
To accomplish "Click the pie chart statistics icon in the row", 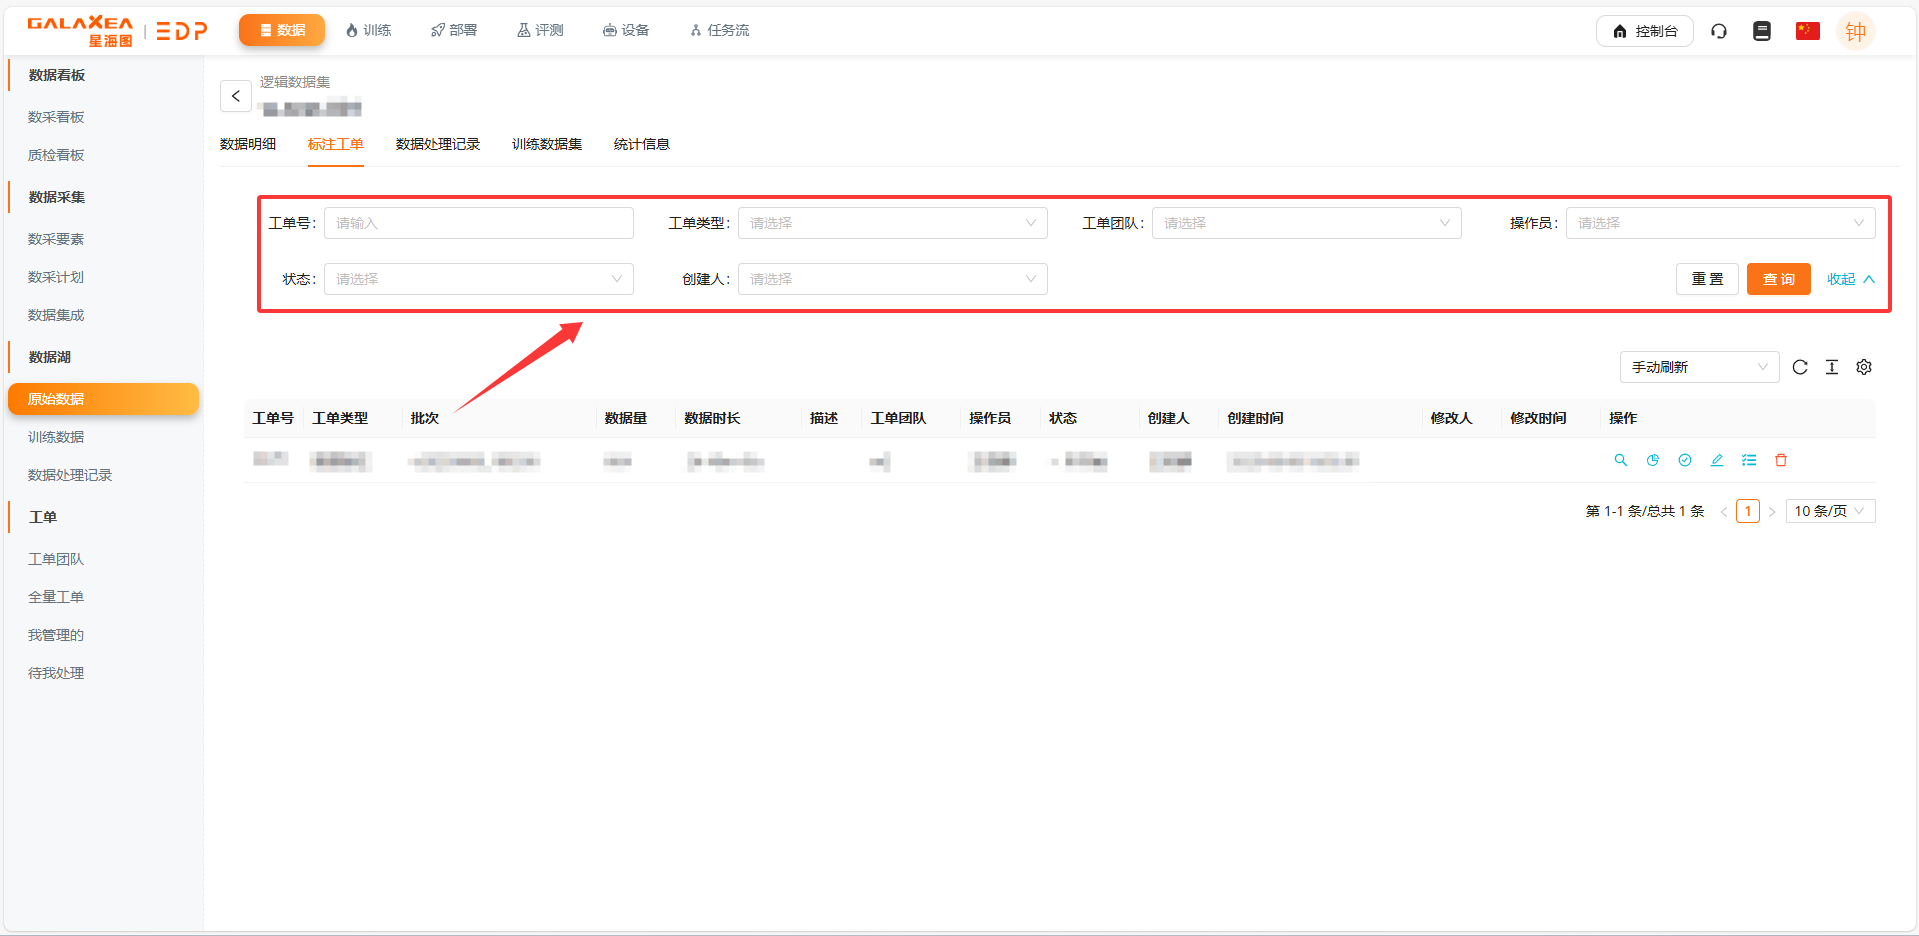I will pyautogui.click(x=1653, y=460).
